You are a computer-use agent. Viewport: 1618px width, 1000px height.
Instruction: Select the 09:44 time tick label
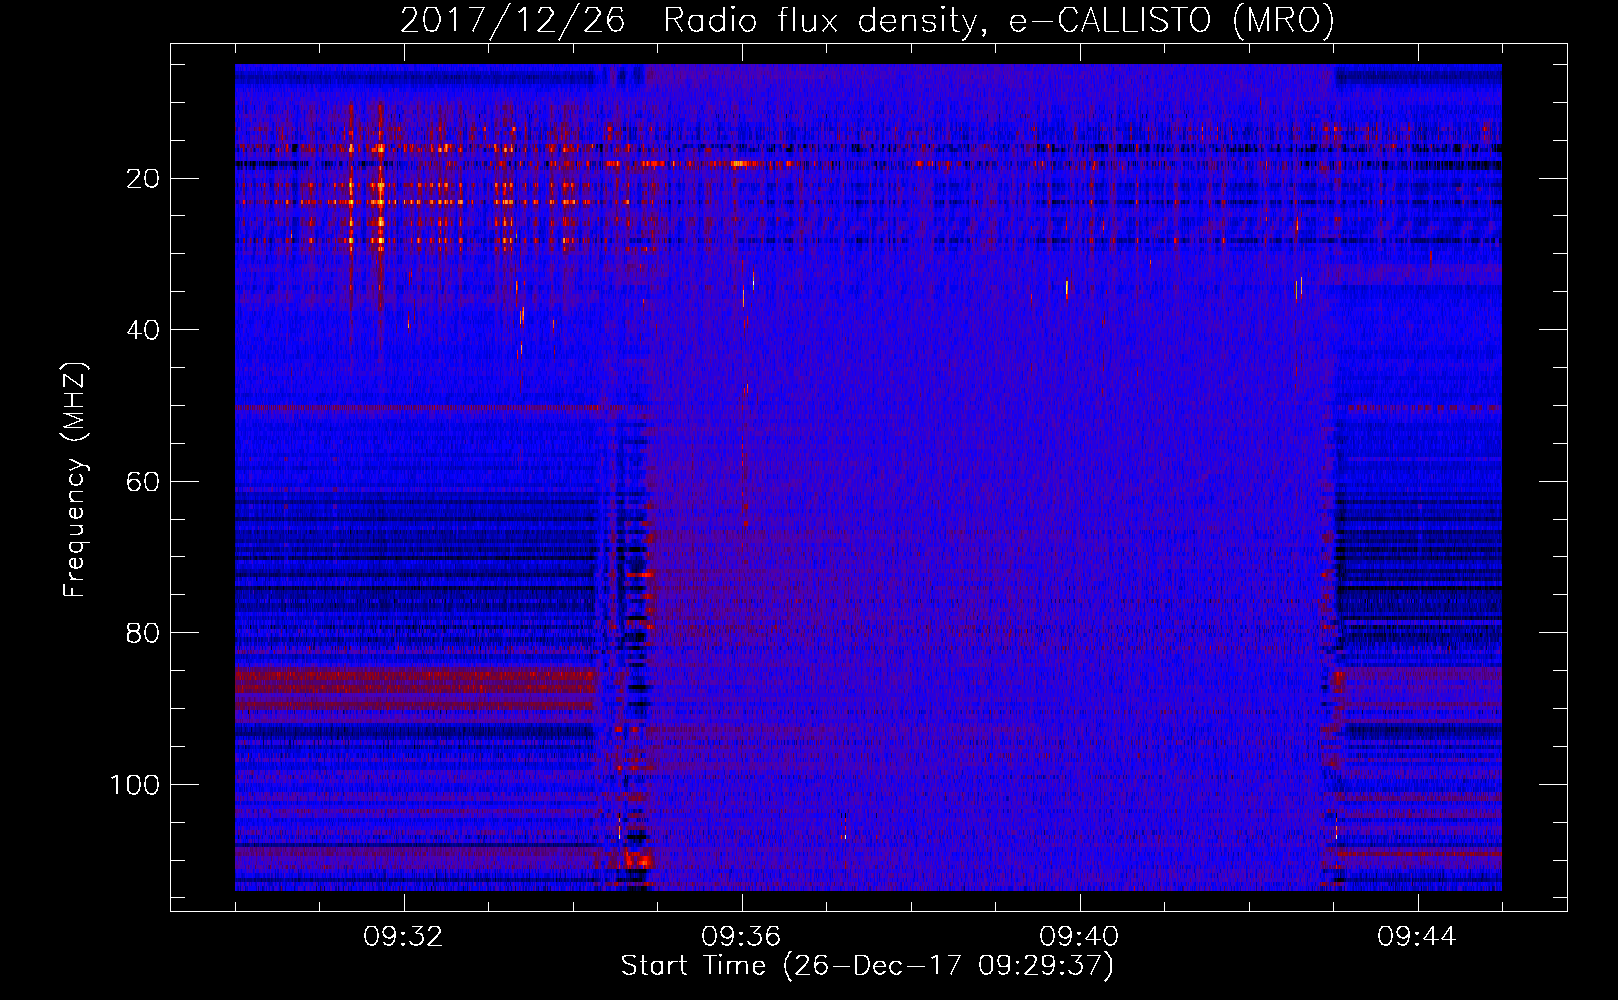click(1417, 937)
